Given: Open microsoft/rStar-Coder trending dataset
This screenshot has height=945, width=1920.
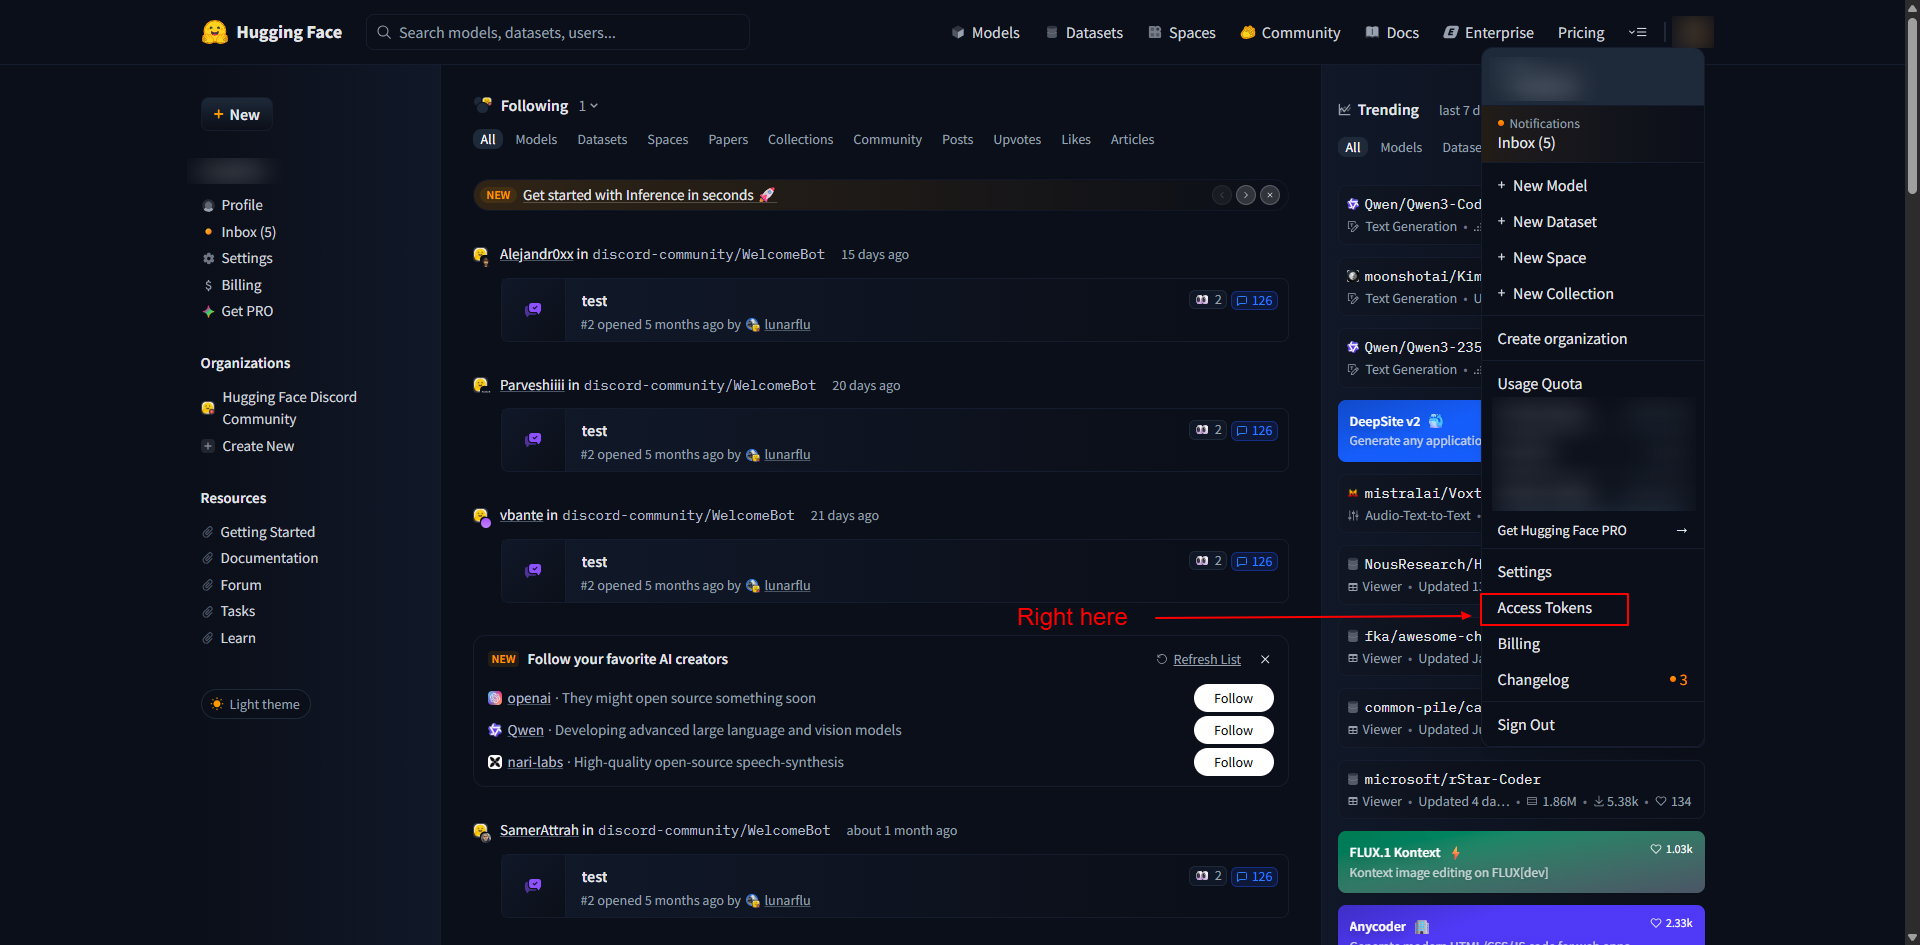Looking at the screenshot, I should click(1521, 790).
